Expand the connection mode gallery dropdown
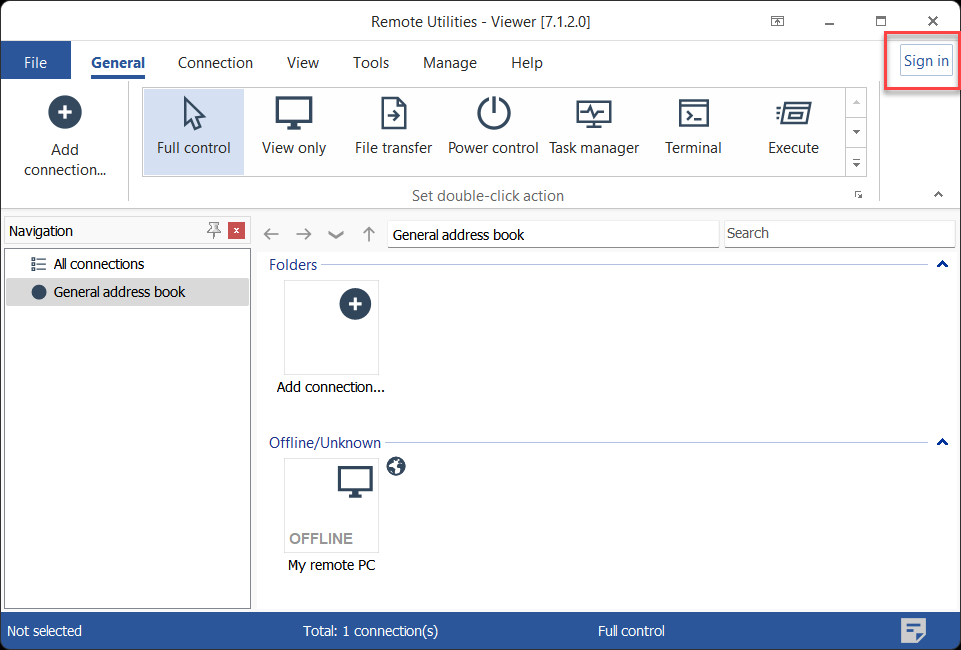Screen dimensions: 961x650 click(x=856, y=161)
